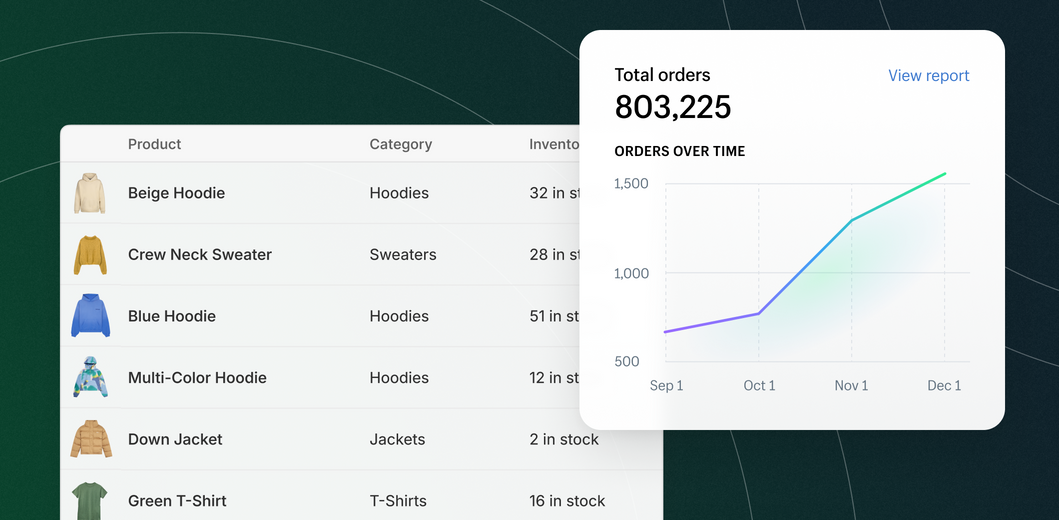Click the Product column header
This screenshot has width=1059, height=520.
coord(155,144)
